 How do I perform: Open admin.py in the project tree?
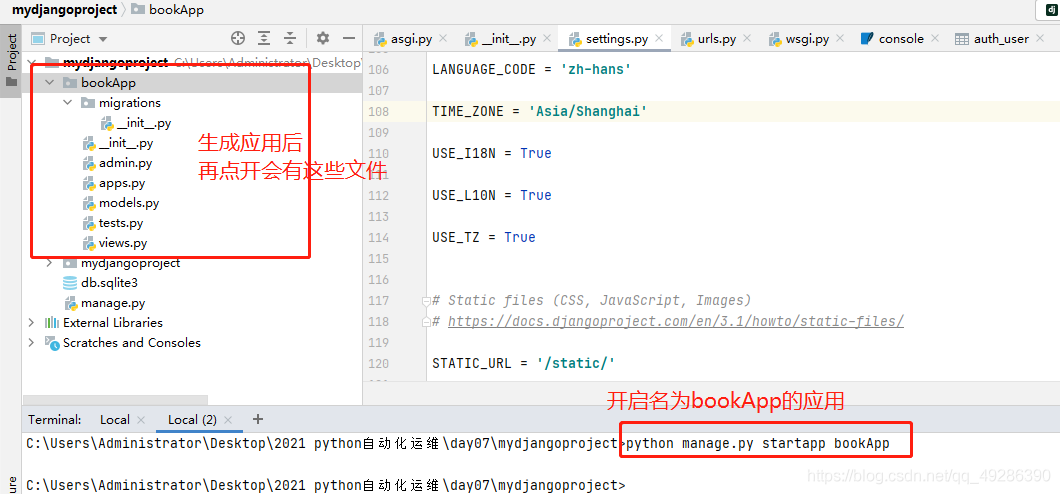pyautogui.click(x=125, y=163)
